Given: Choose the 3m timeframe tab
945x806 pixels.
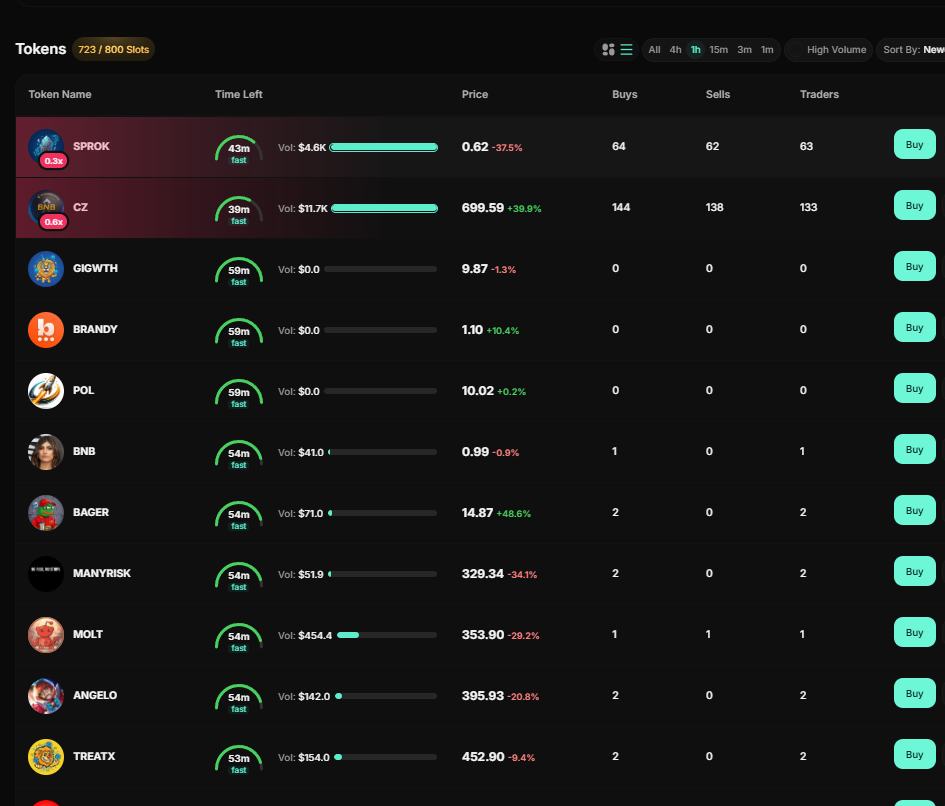Looking at the screenshot, I should (x=744, y=49).
